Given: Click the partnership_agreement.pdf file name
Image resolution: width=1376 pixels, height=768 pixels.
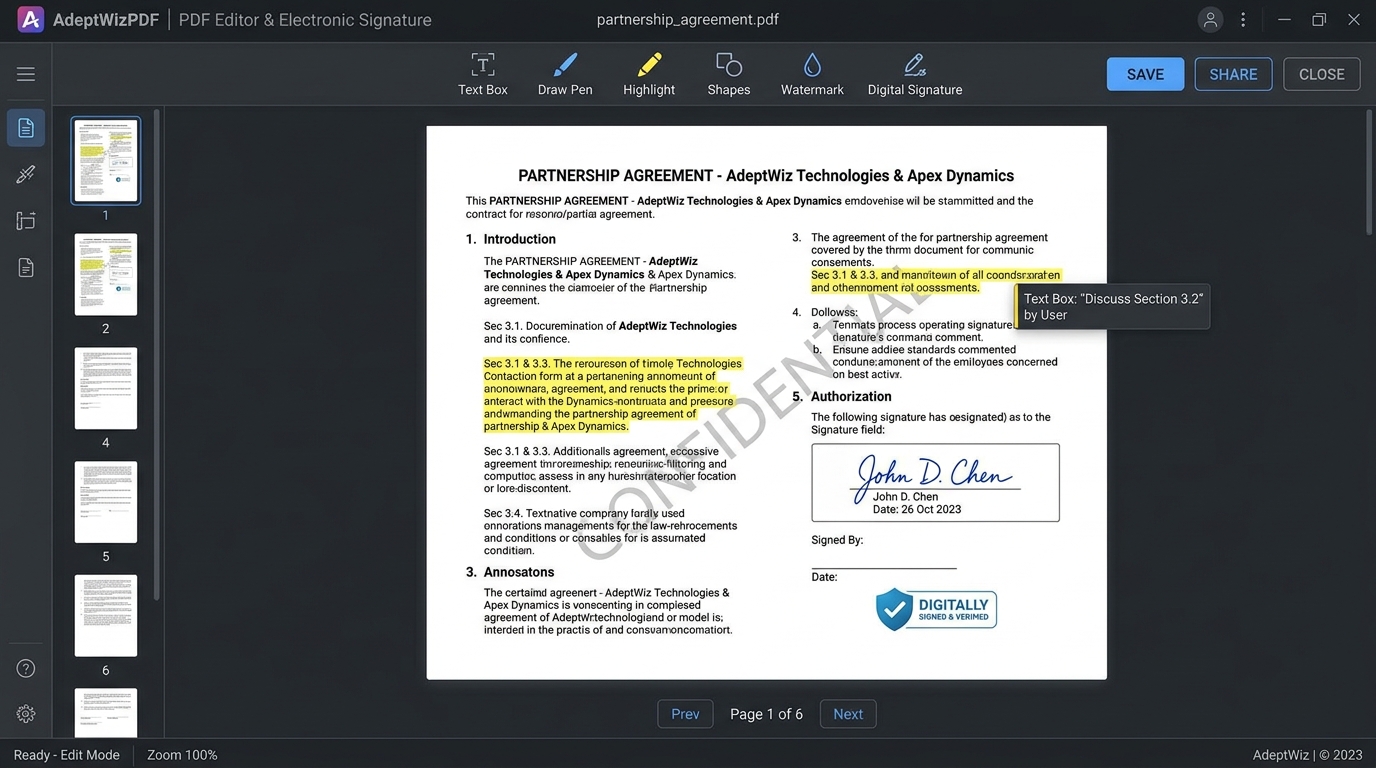Looking at the screenshot, I should click(688, 19).
